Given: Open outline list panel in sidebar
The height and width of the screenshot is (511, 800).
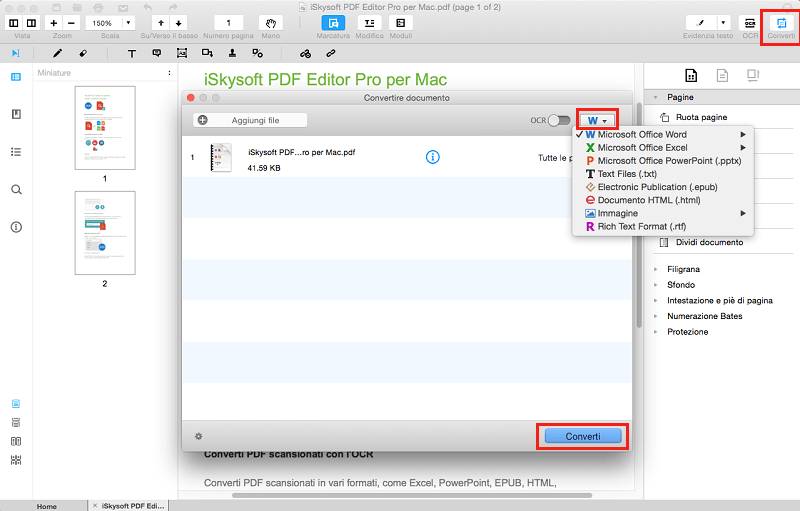Looking at the screenshot, I should click(x=16, y=152).
